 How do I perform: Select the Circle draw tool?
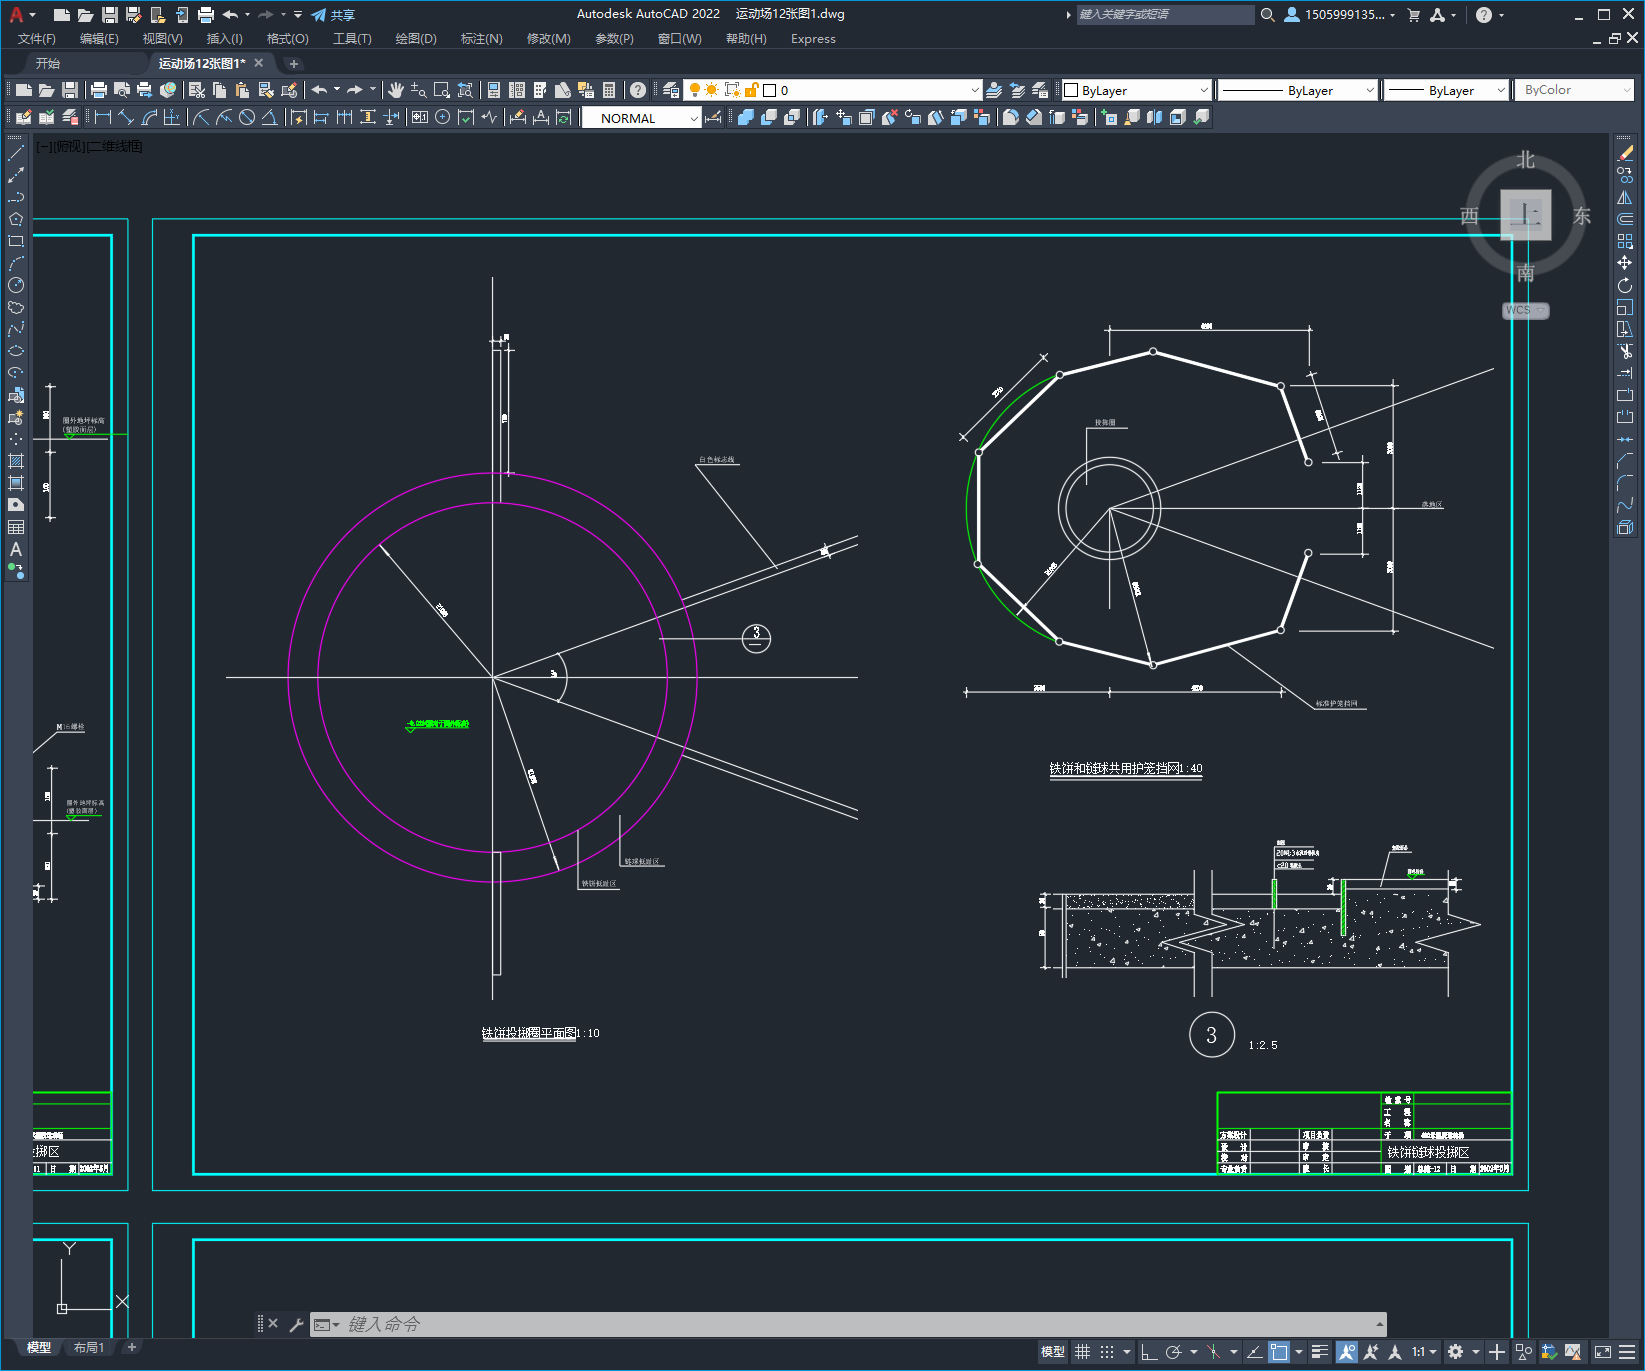tap(16, 285)
